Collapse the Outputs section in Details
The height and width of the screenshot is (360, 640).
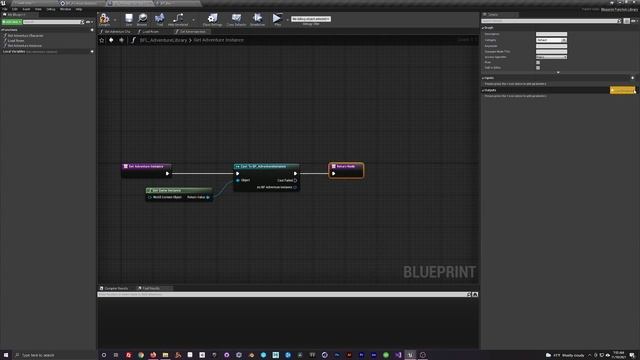point(483,90)
